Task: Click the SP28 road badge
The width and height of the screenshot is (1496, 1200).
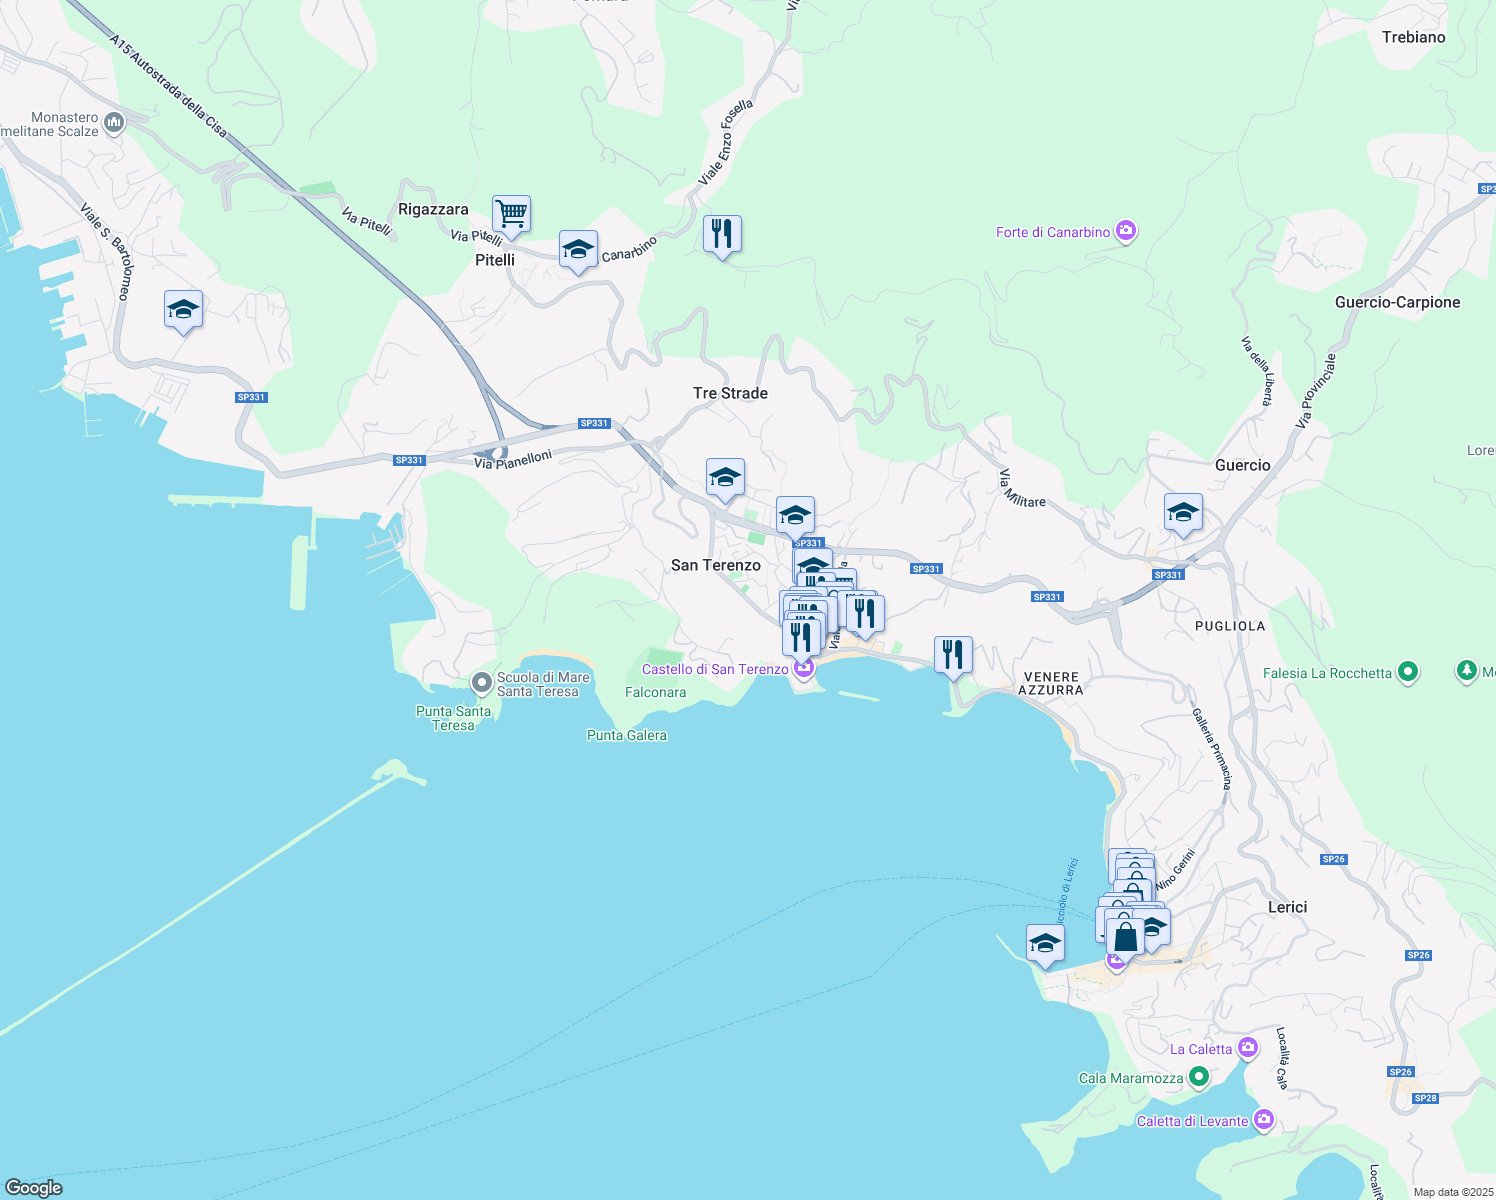Action: [x=1425, y=1098]
